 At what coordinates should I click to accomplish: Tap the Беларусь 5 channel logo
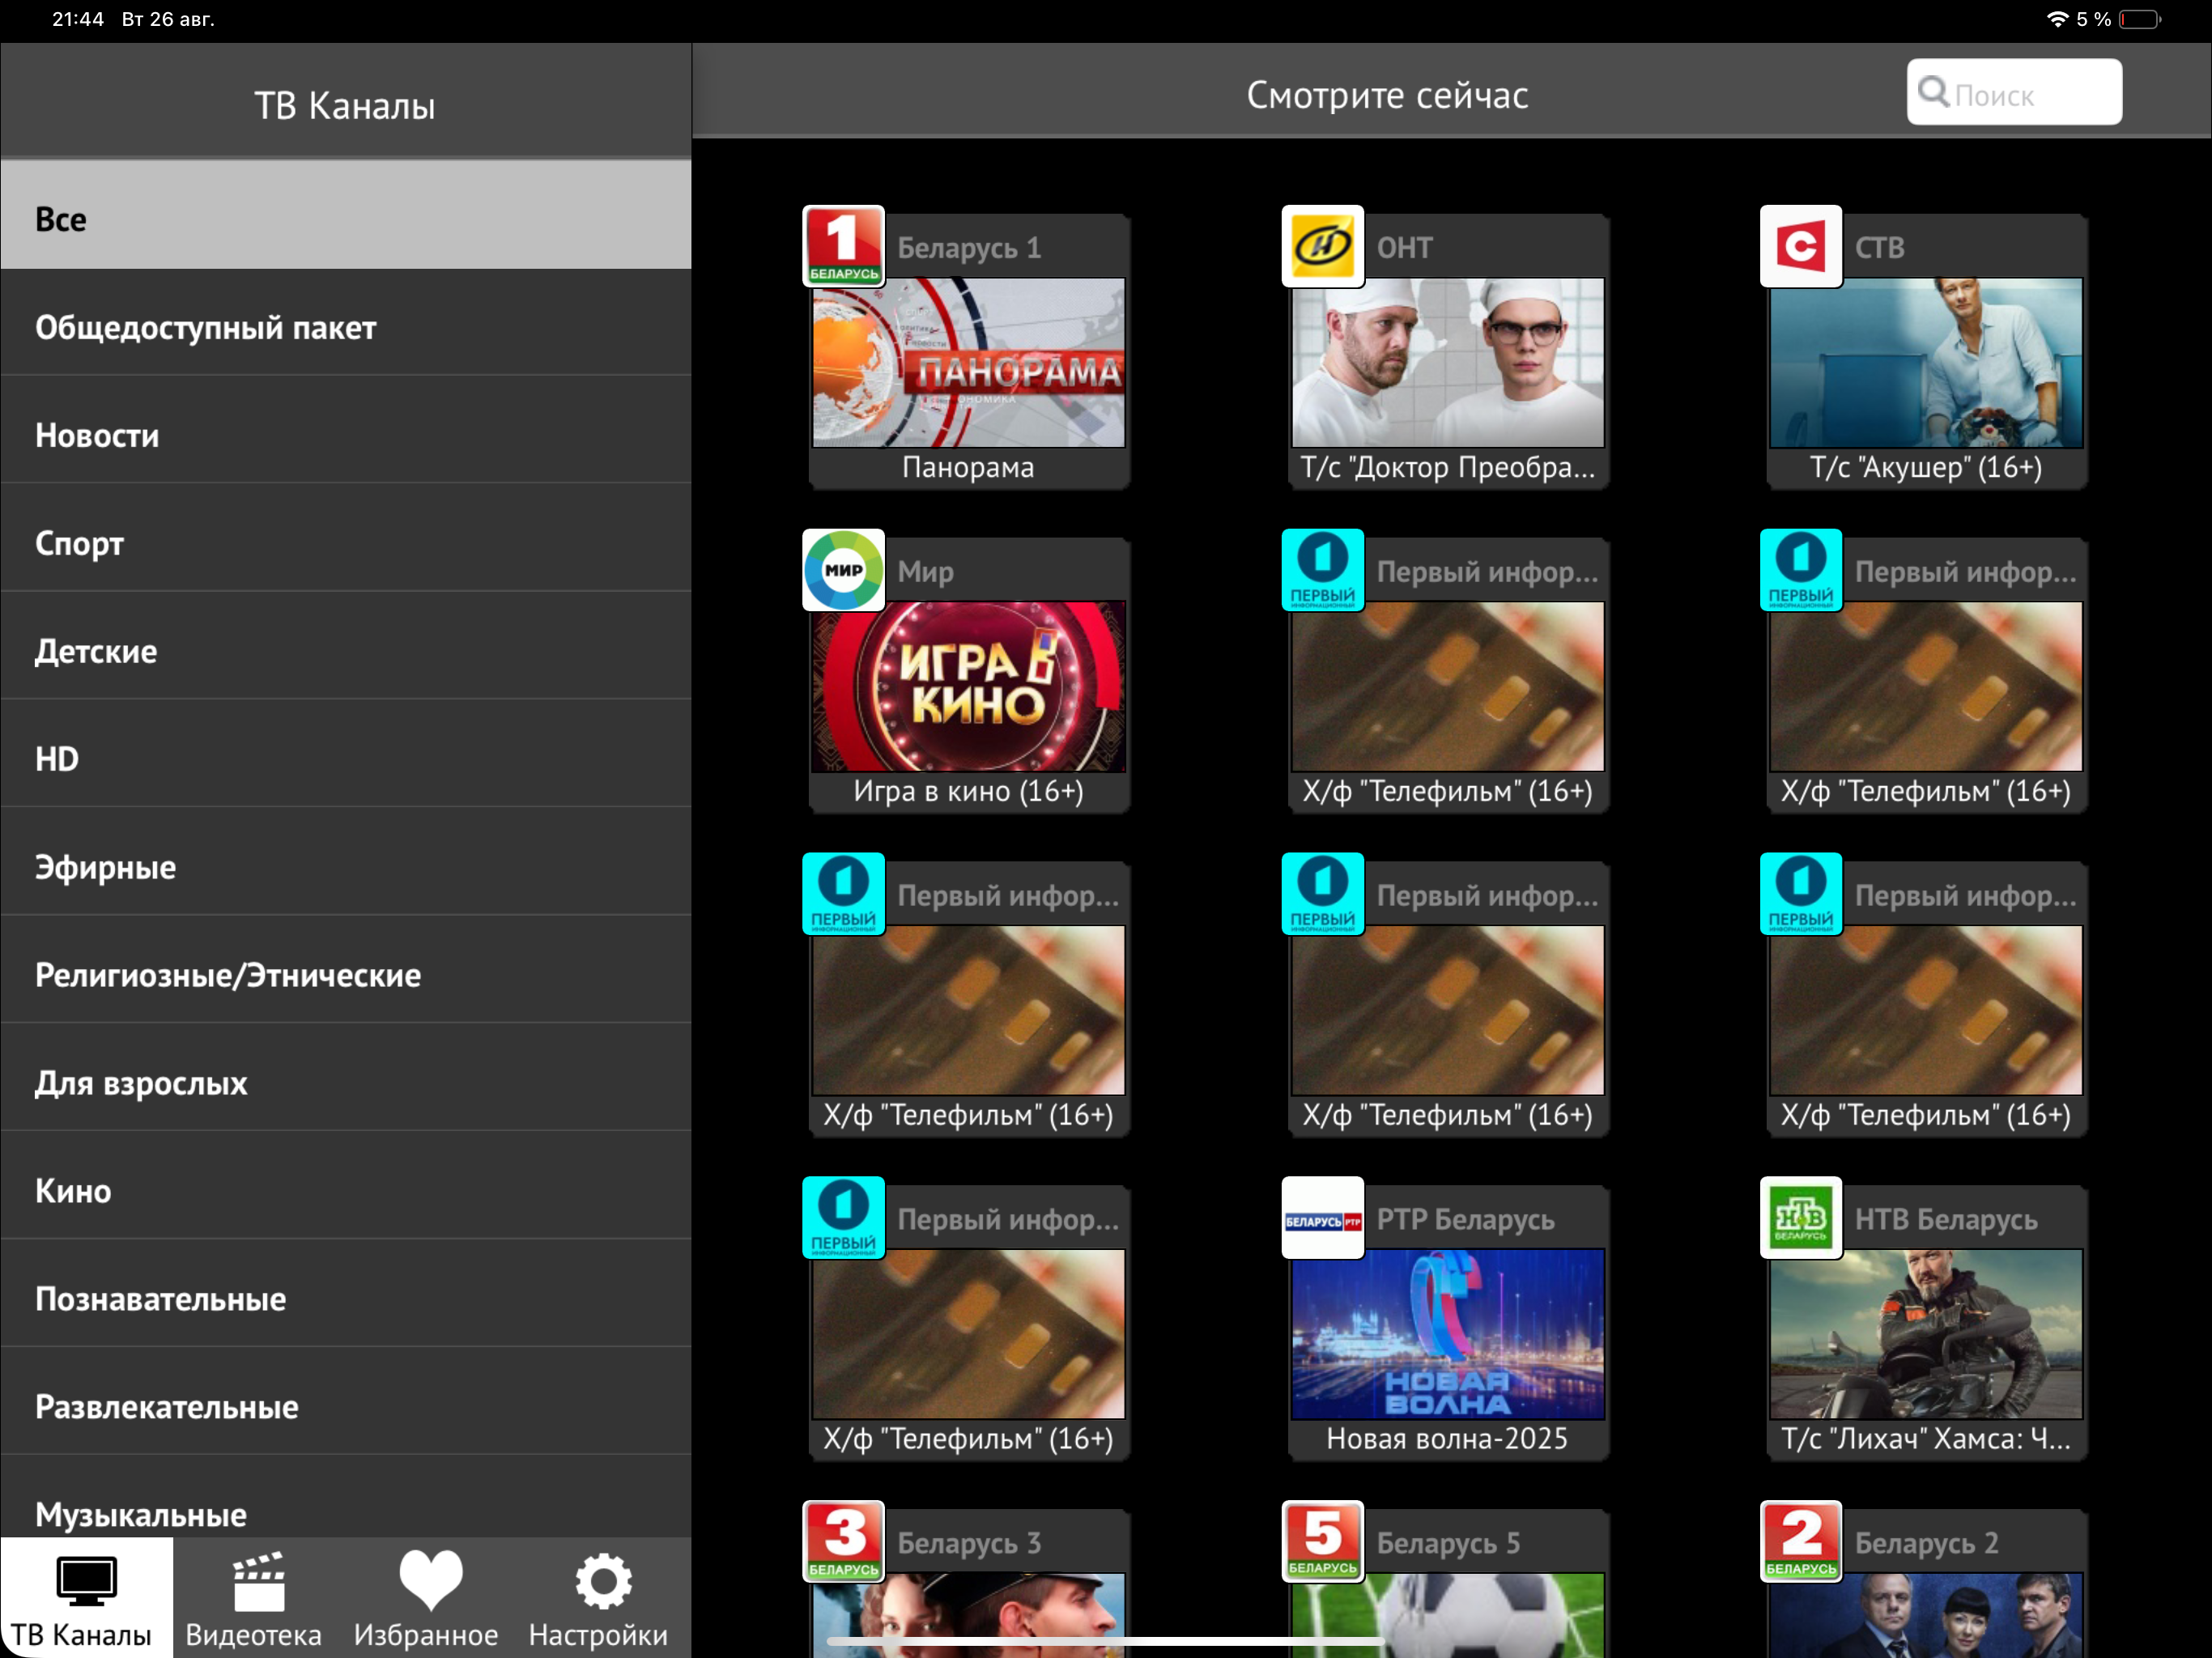click(1322, 1542)
